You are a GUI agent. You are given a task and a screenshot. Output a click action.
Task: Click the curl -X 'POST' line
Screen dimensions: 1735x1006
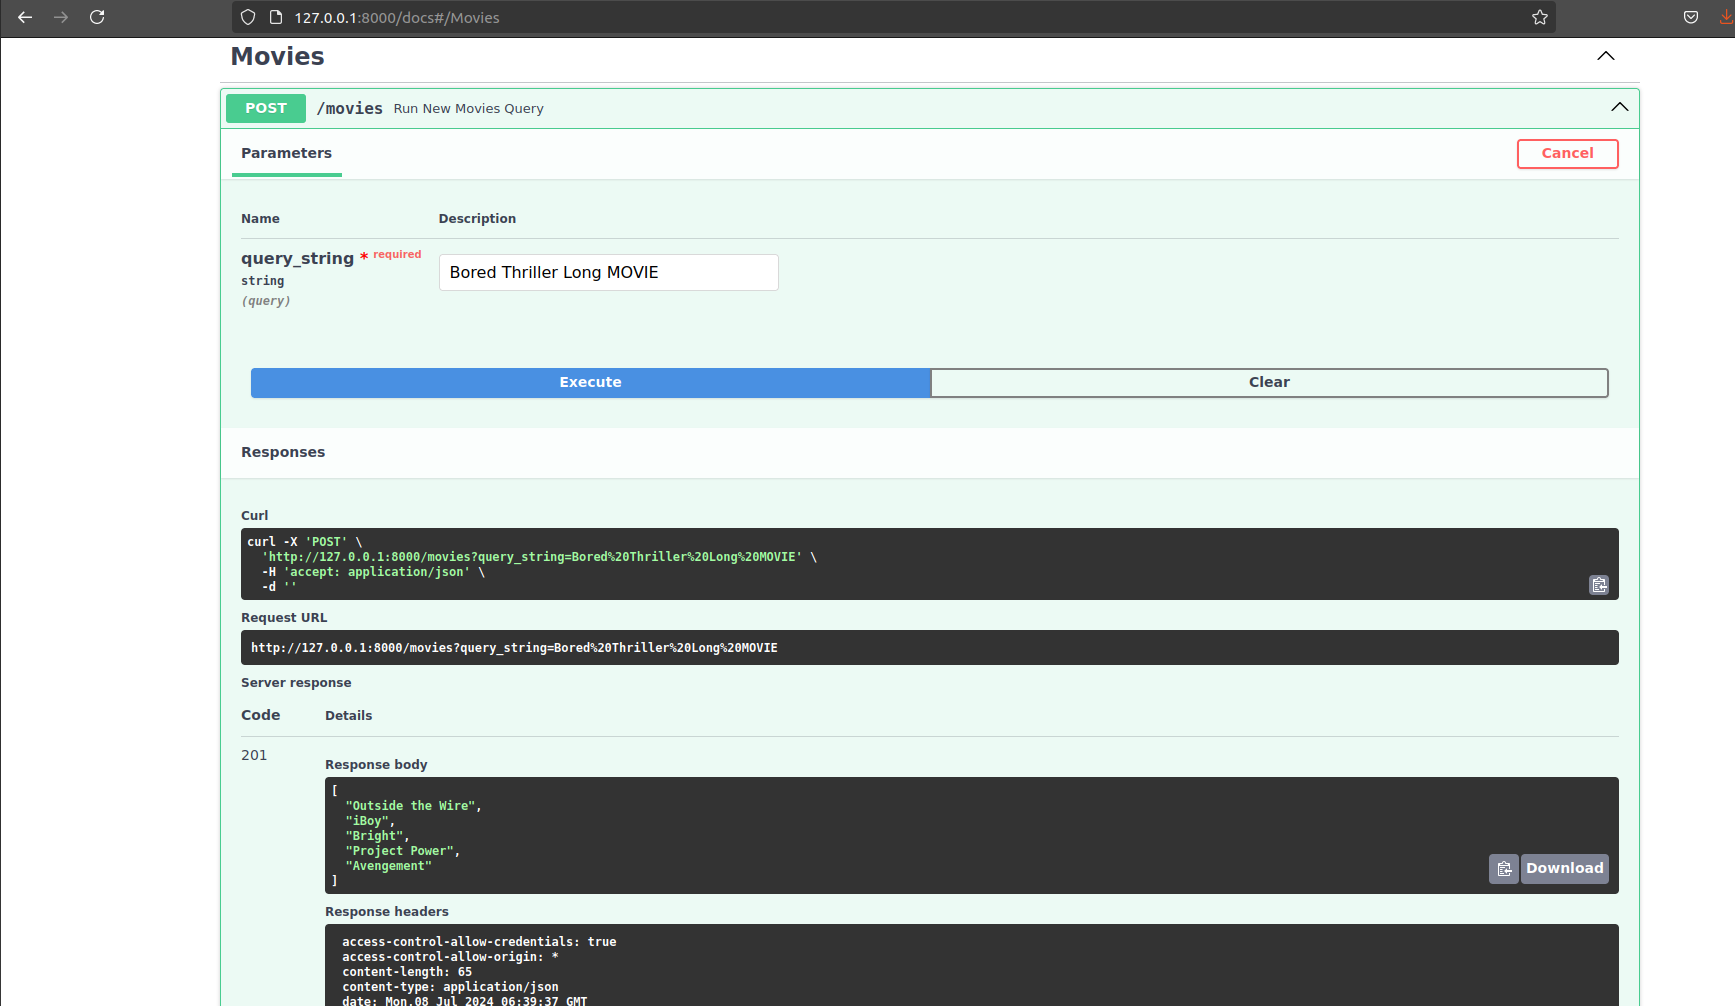[x=305, y=542]
